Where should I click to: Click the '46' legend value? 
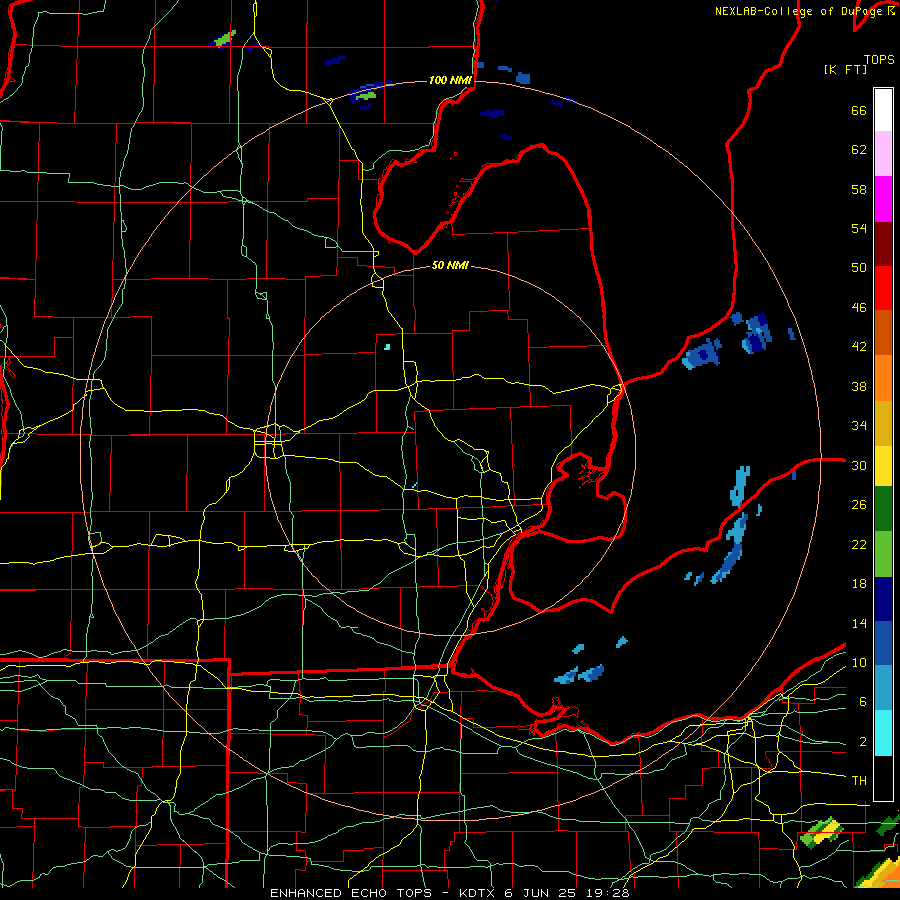point(859,308)
